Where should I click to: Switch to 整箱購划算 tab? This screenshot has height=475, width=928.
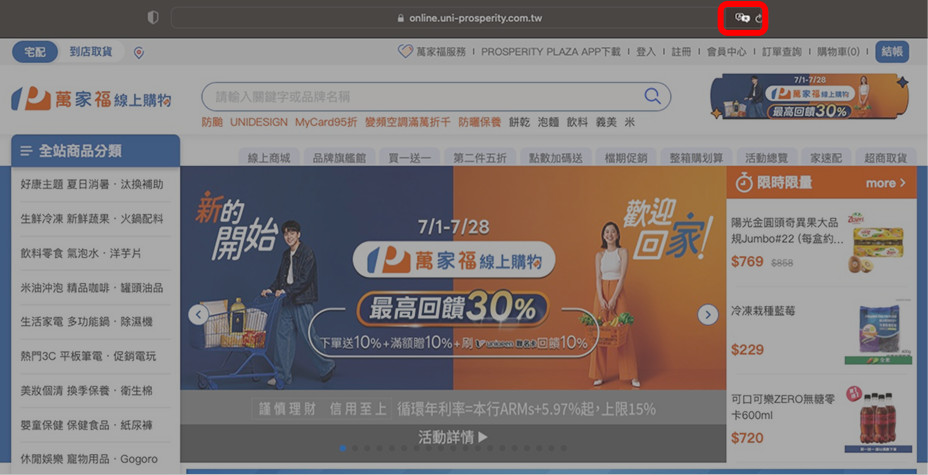pos(696,157)
